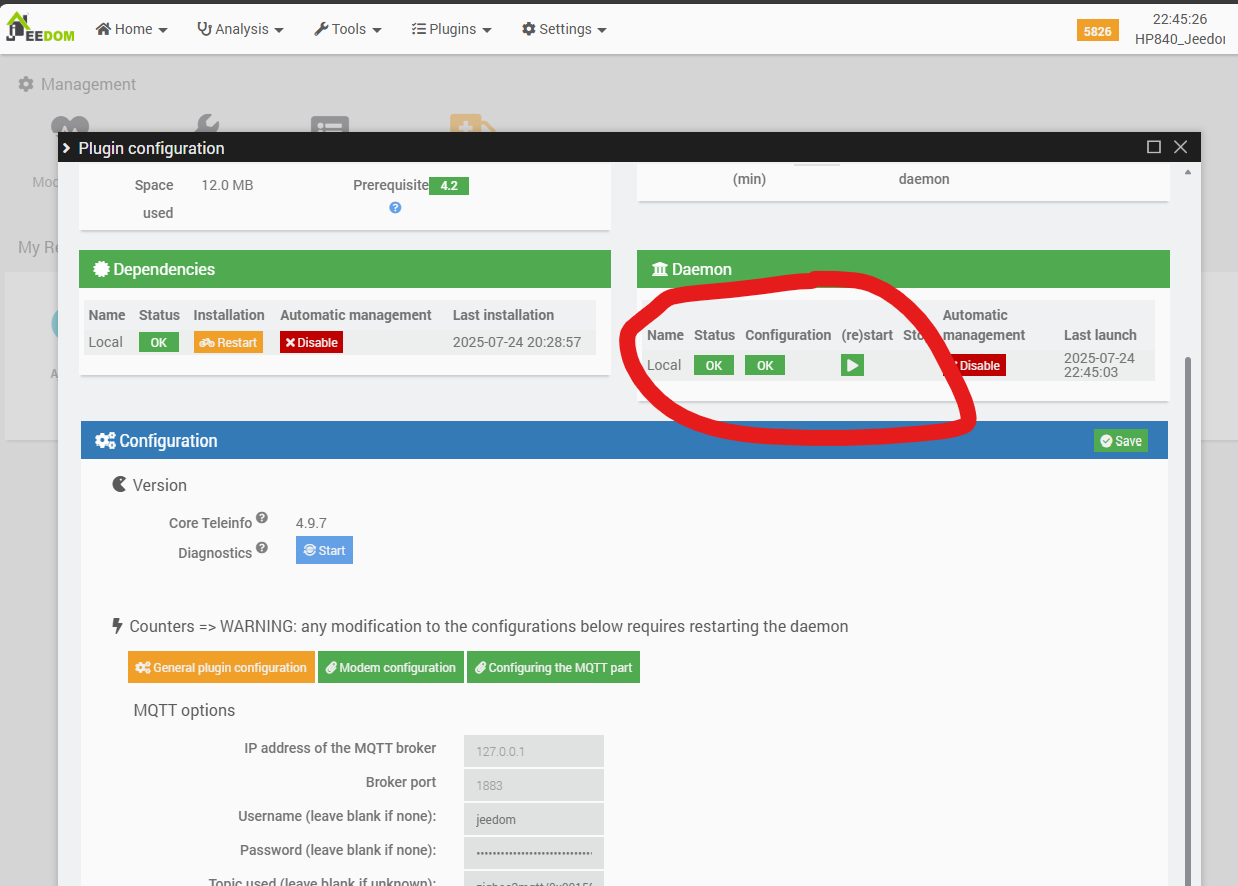Viewport: 1238px width, 886px height.
Task: Click the Broker port input field
Action: coord(533,785)
